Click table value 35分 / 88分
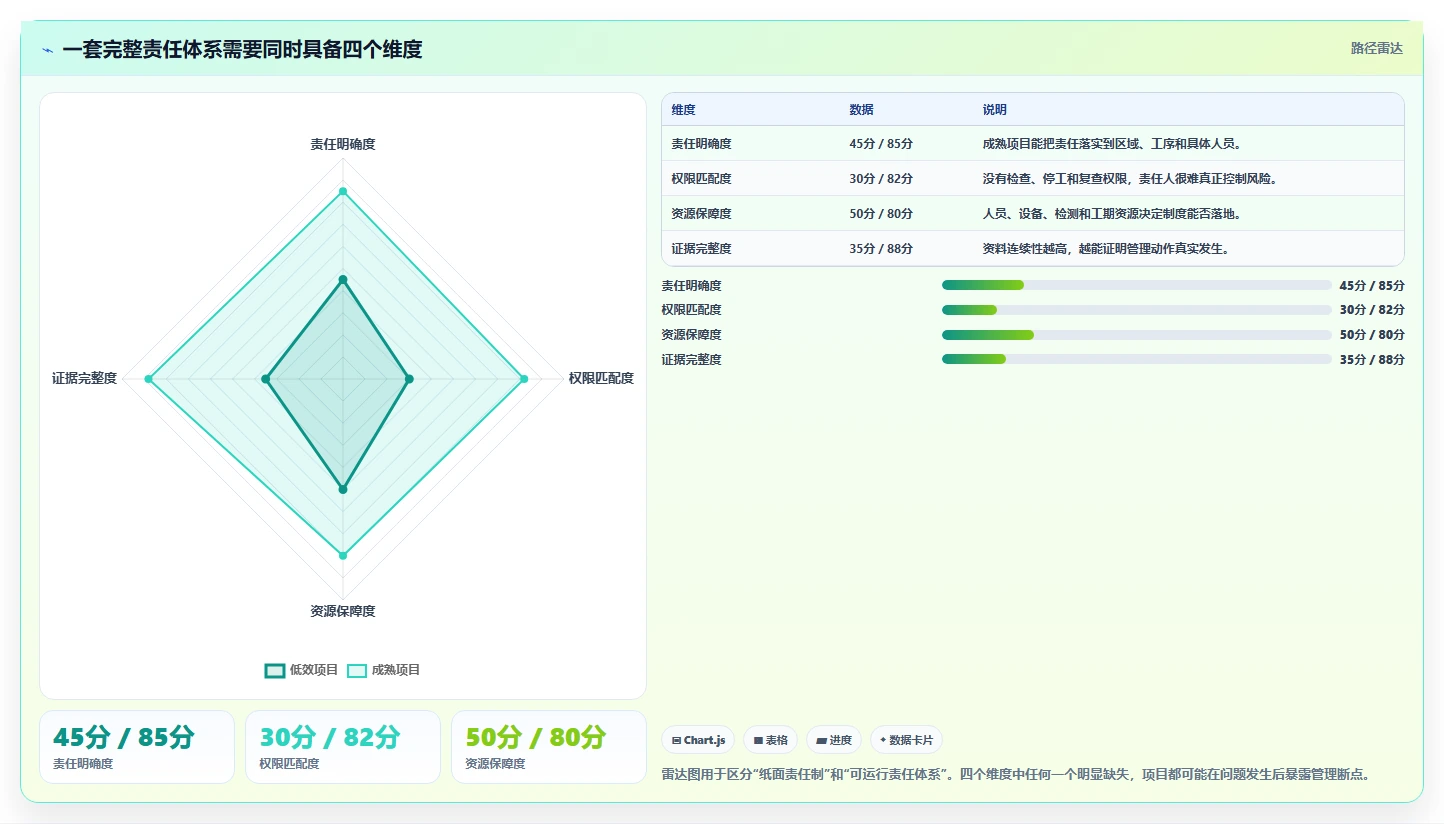Viewport: 1444px width, 824px height. pos(881,248)
